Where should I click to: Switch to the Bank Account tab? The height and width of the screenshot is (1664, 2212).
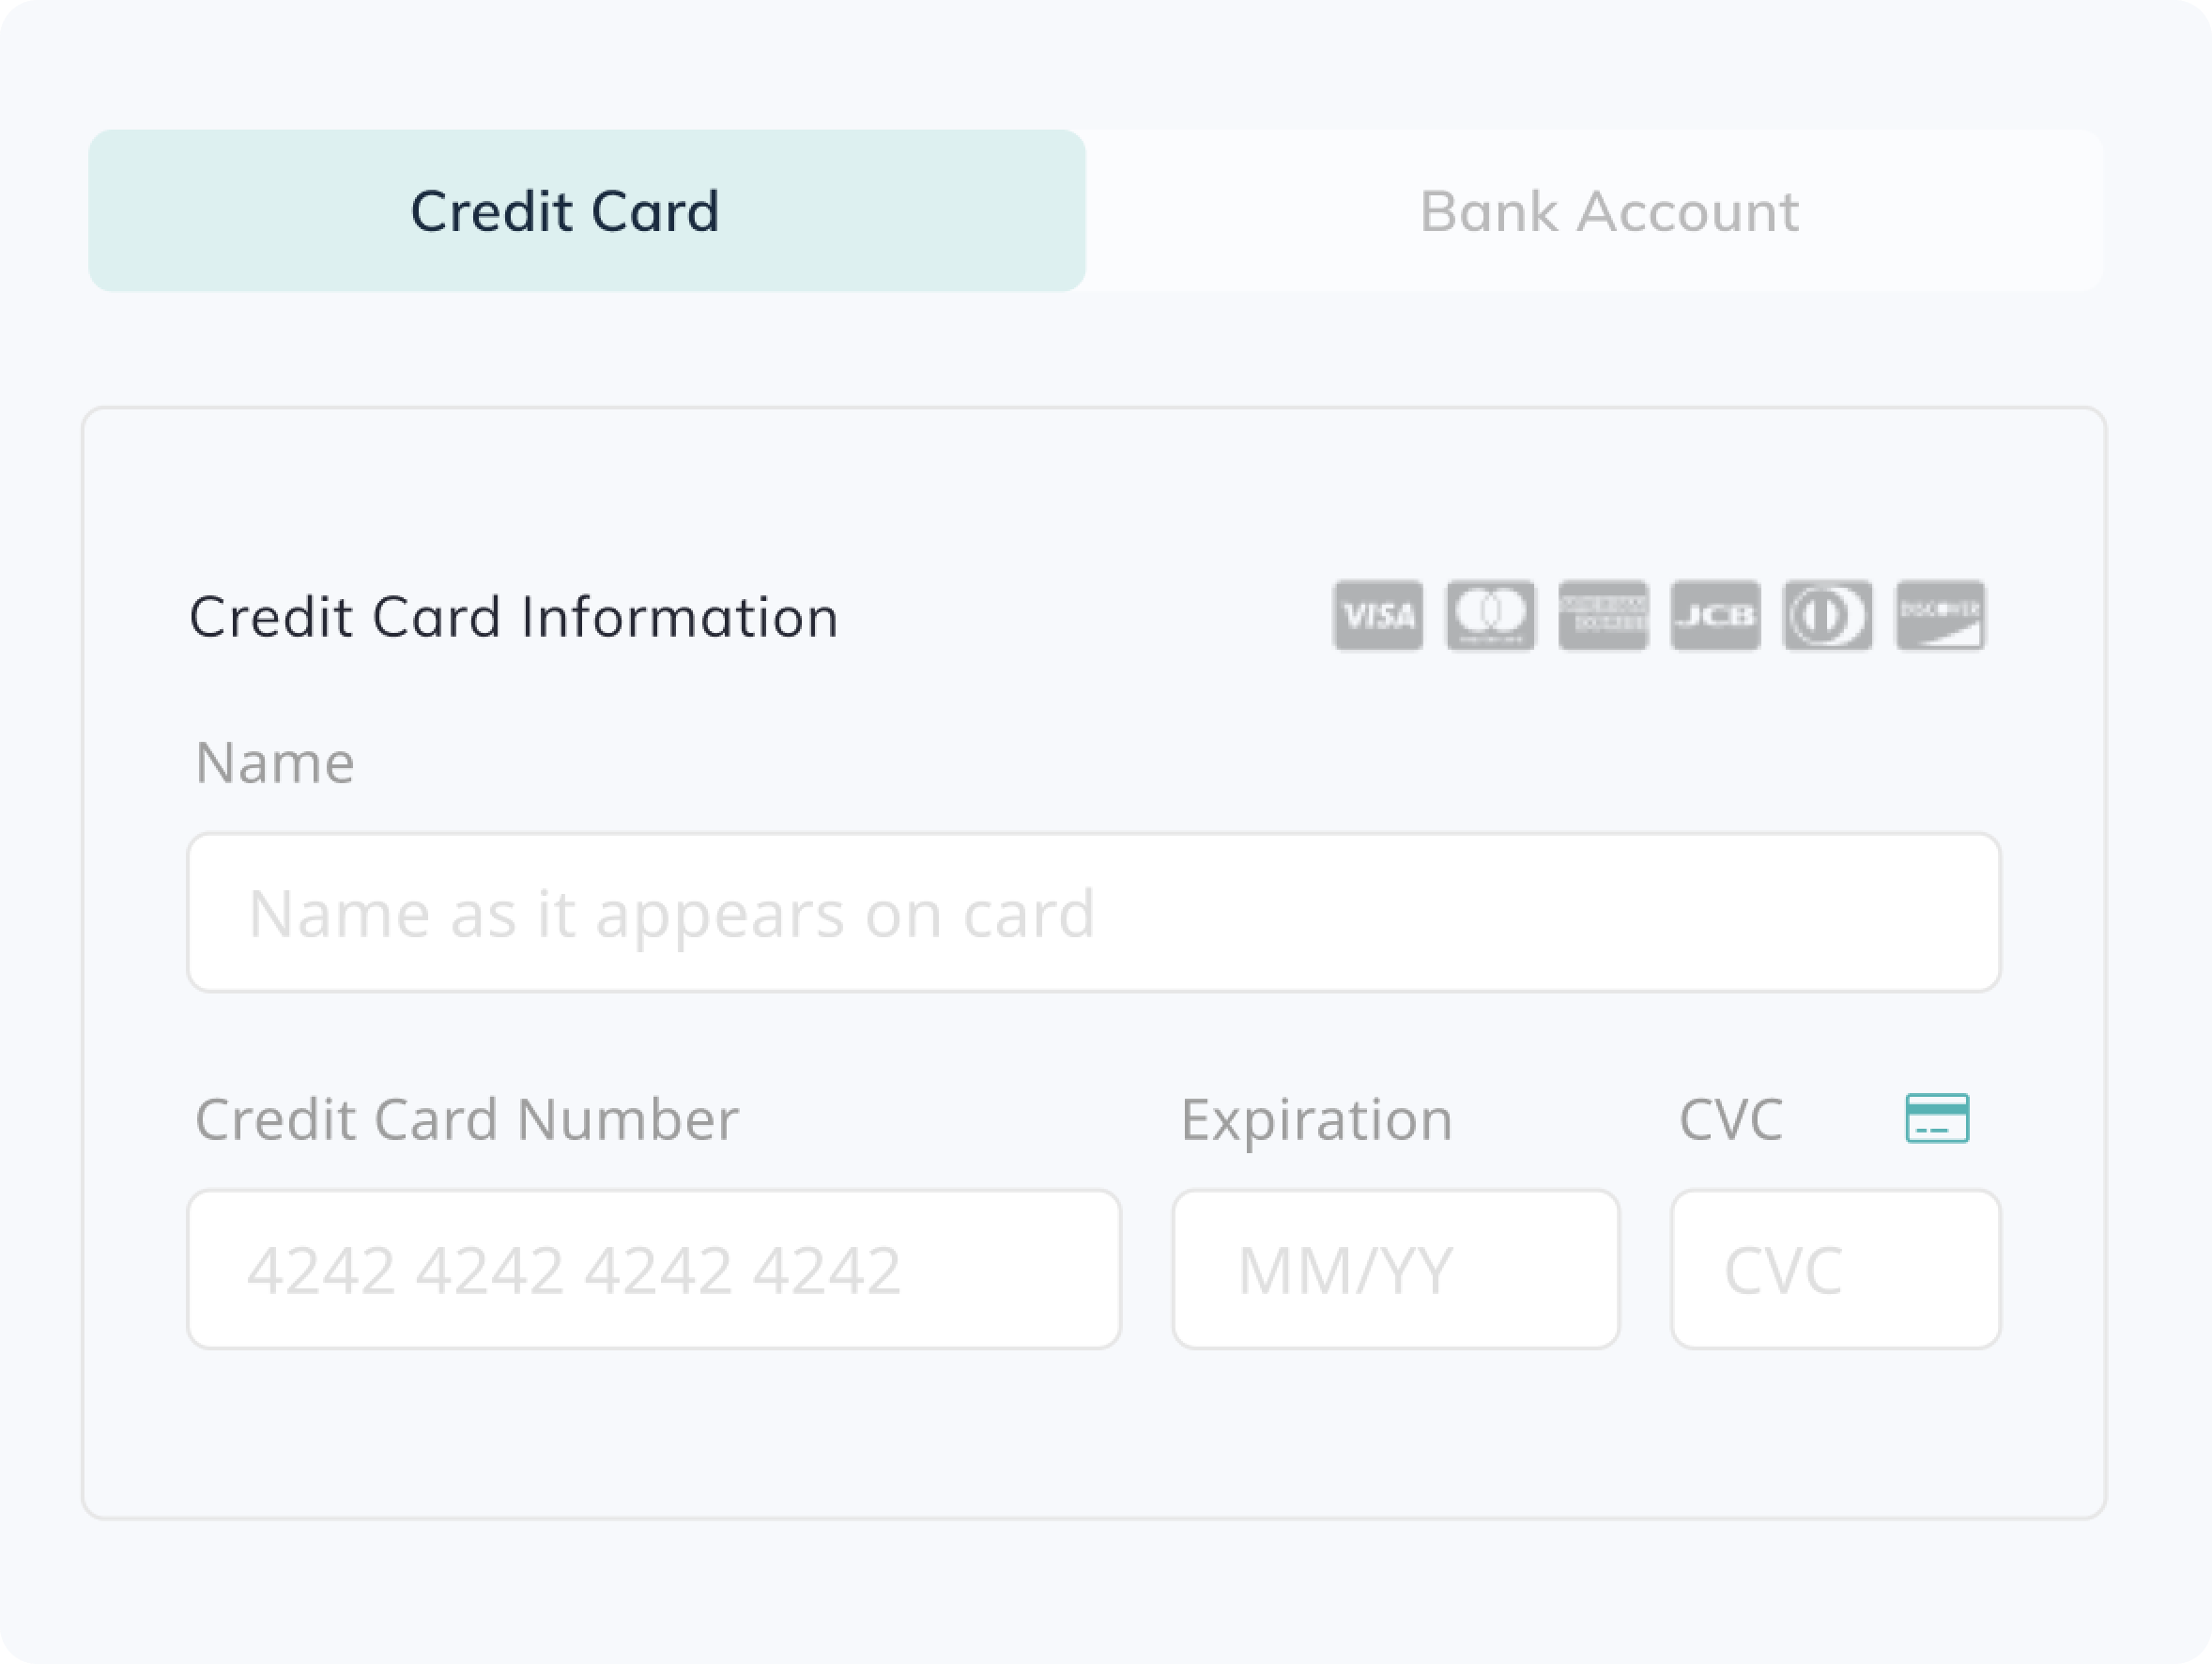coord(1610,211)
